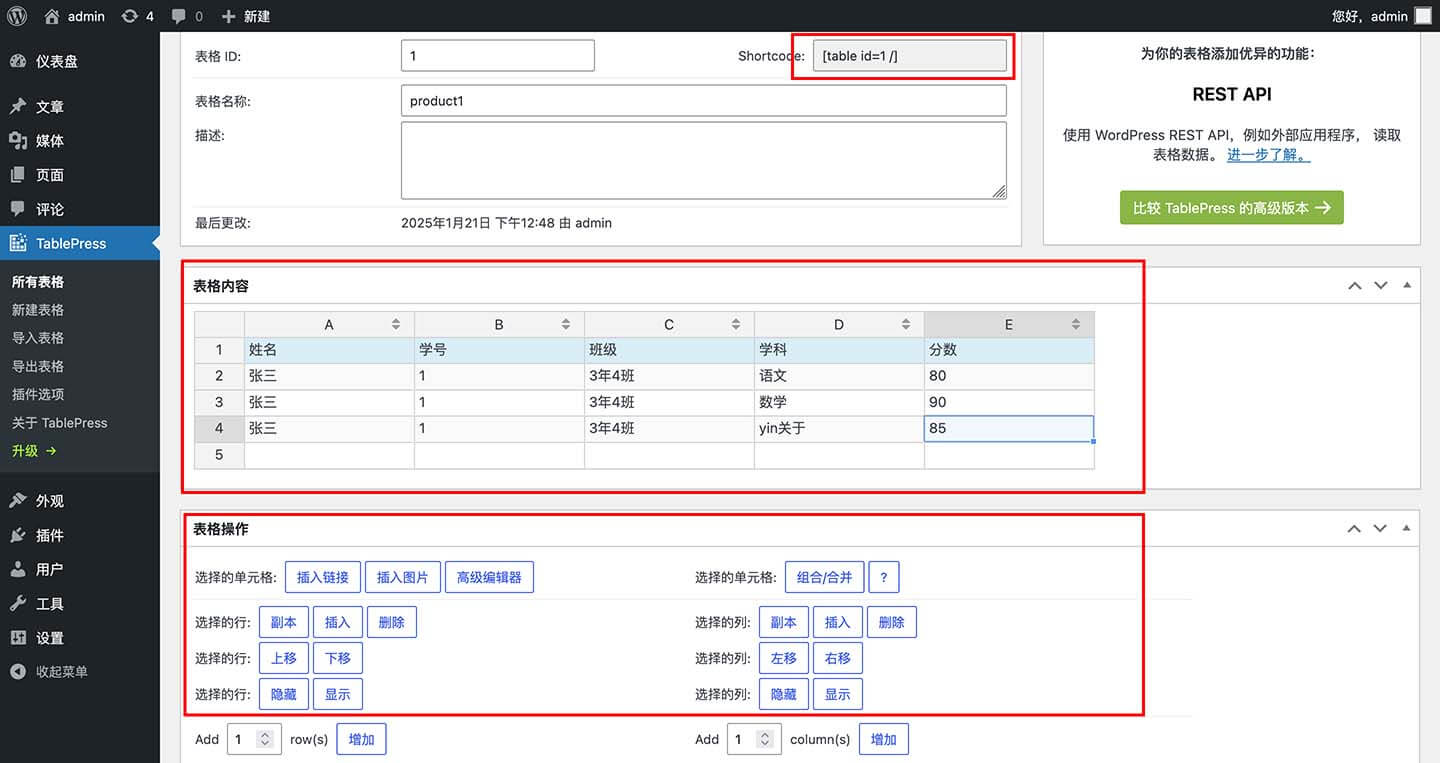Collapse the sidebar with 收起菜单
Viewport: 1440px width, 763px height.
50,672
